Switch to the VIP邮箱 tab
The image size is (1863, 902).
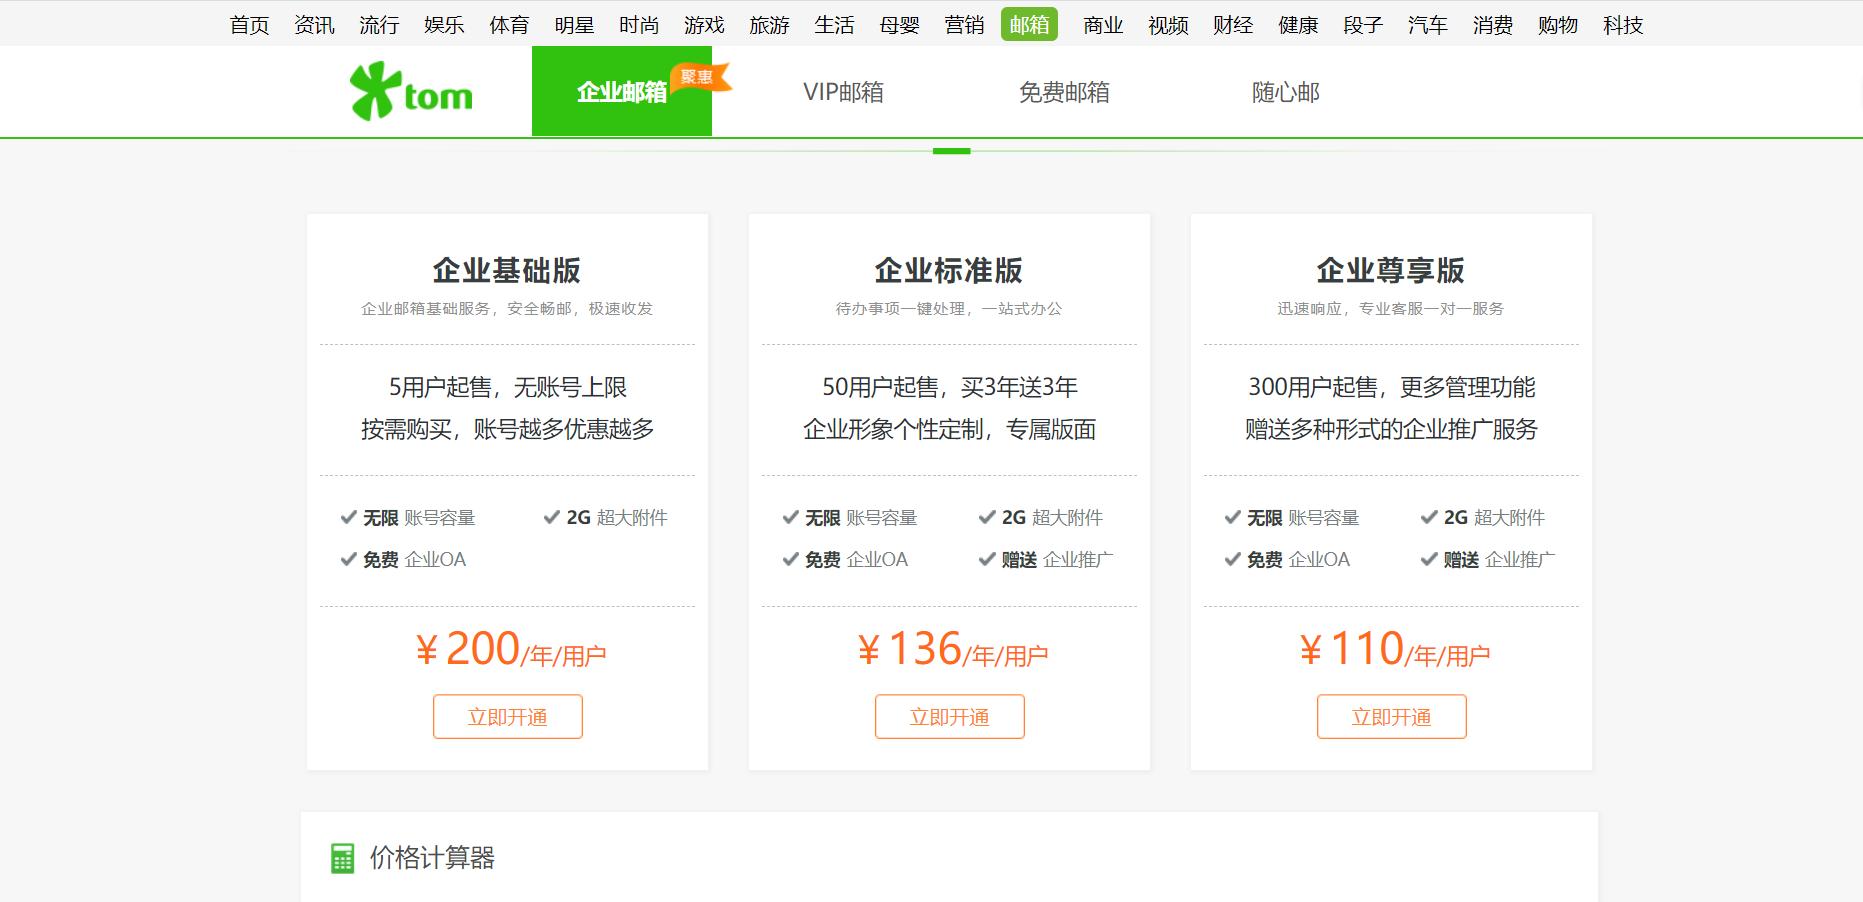(845, 91)
